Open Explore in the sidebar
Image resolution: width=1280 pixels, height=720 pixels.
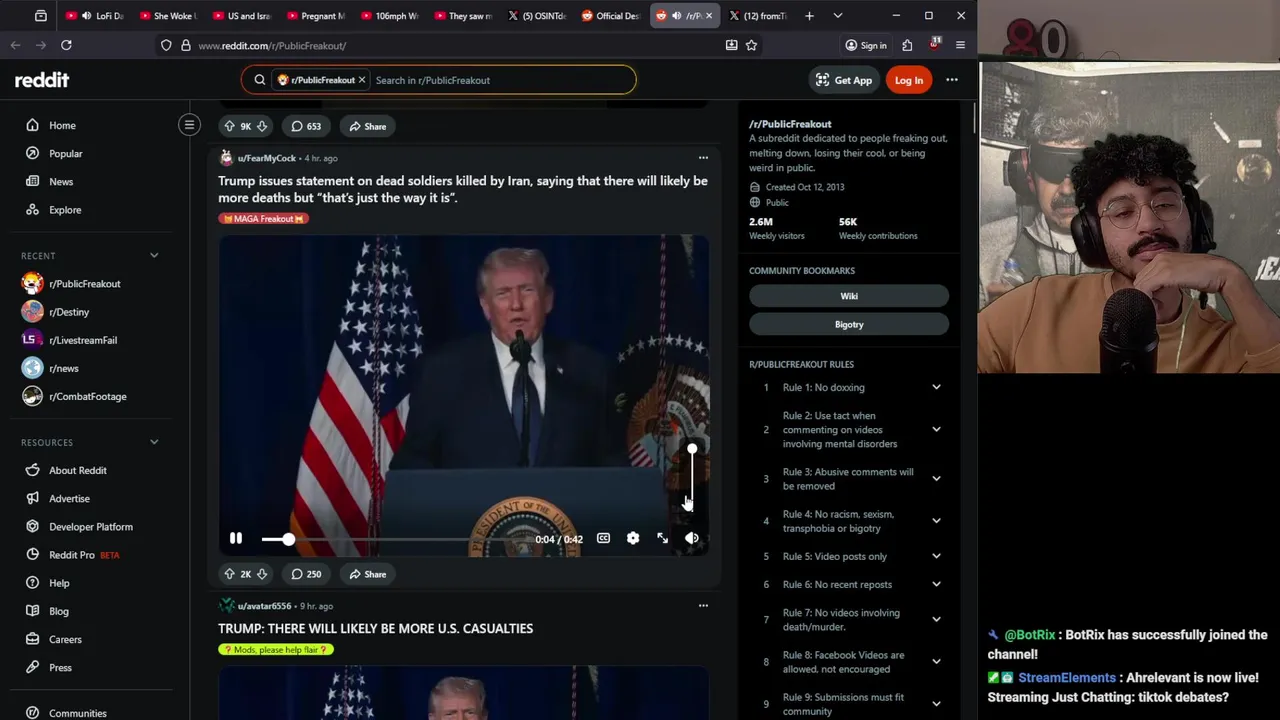[65, 209]
